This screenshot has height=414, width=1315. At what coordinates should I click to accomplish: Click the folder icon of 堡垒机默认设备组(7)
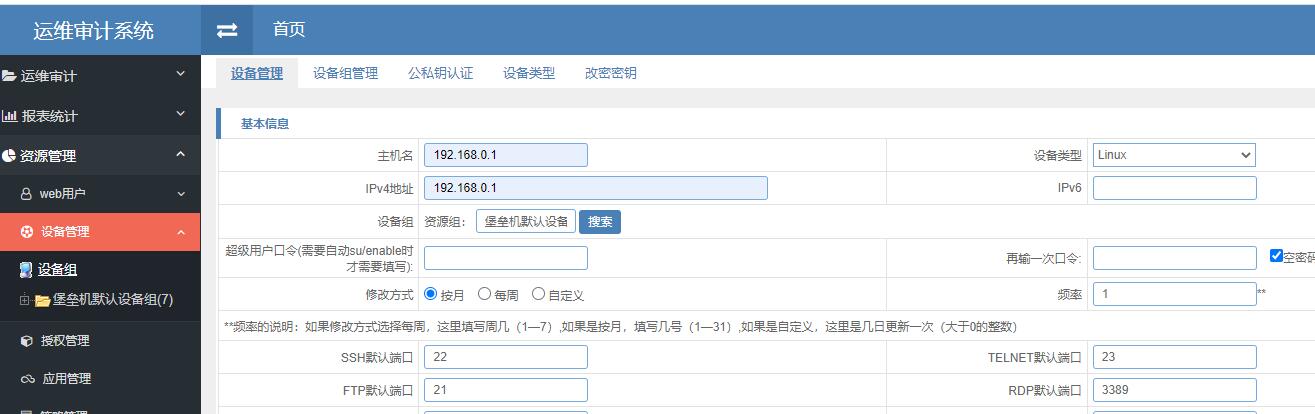click(x=42, y=300)
